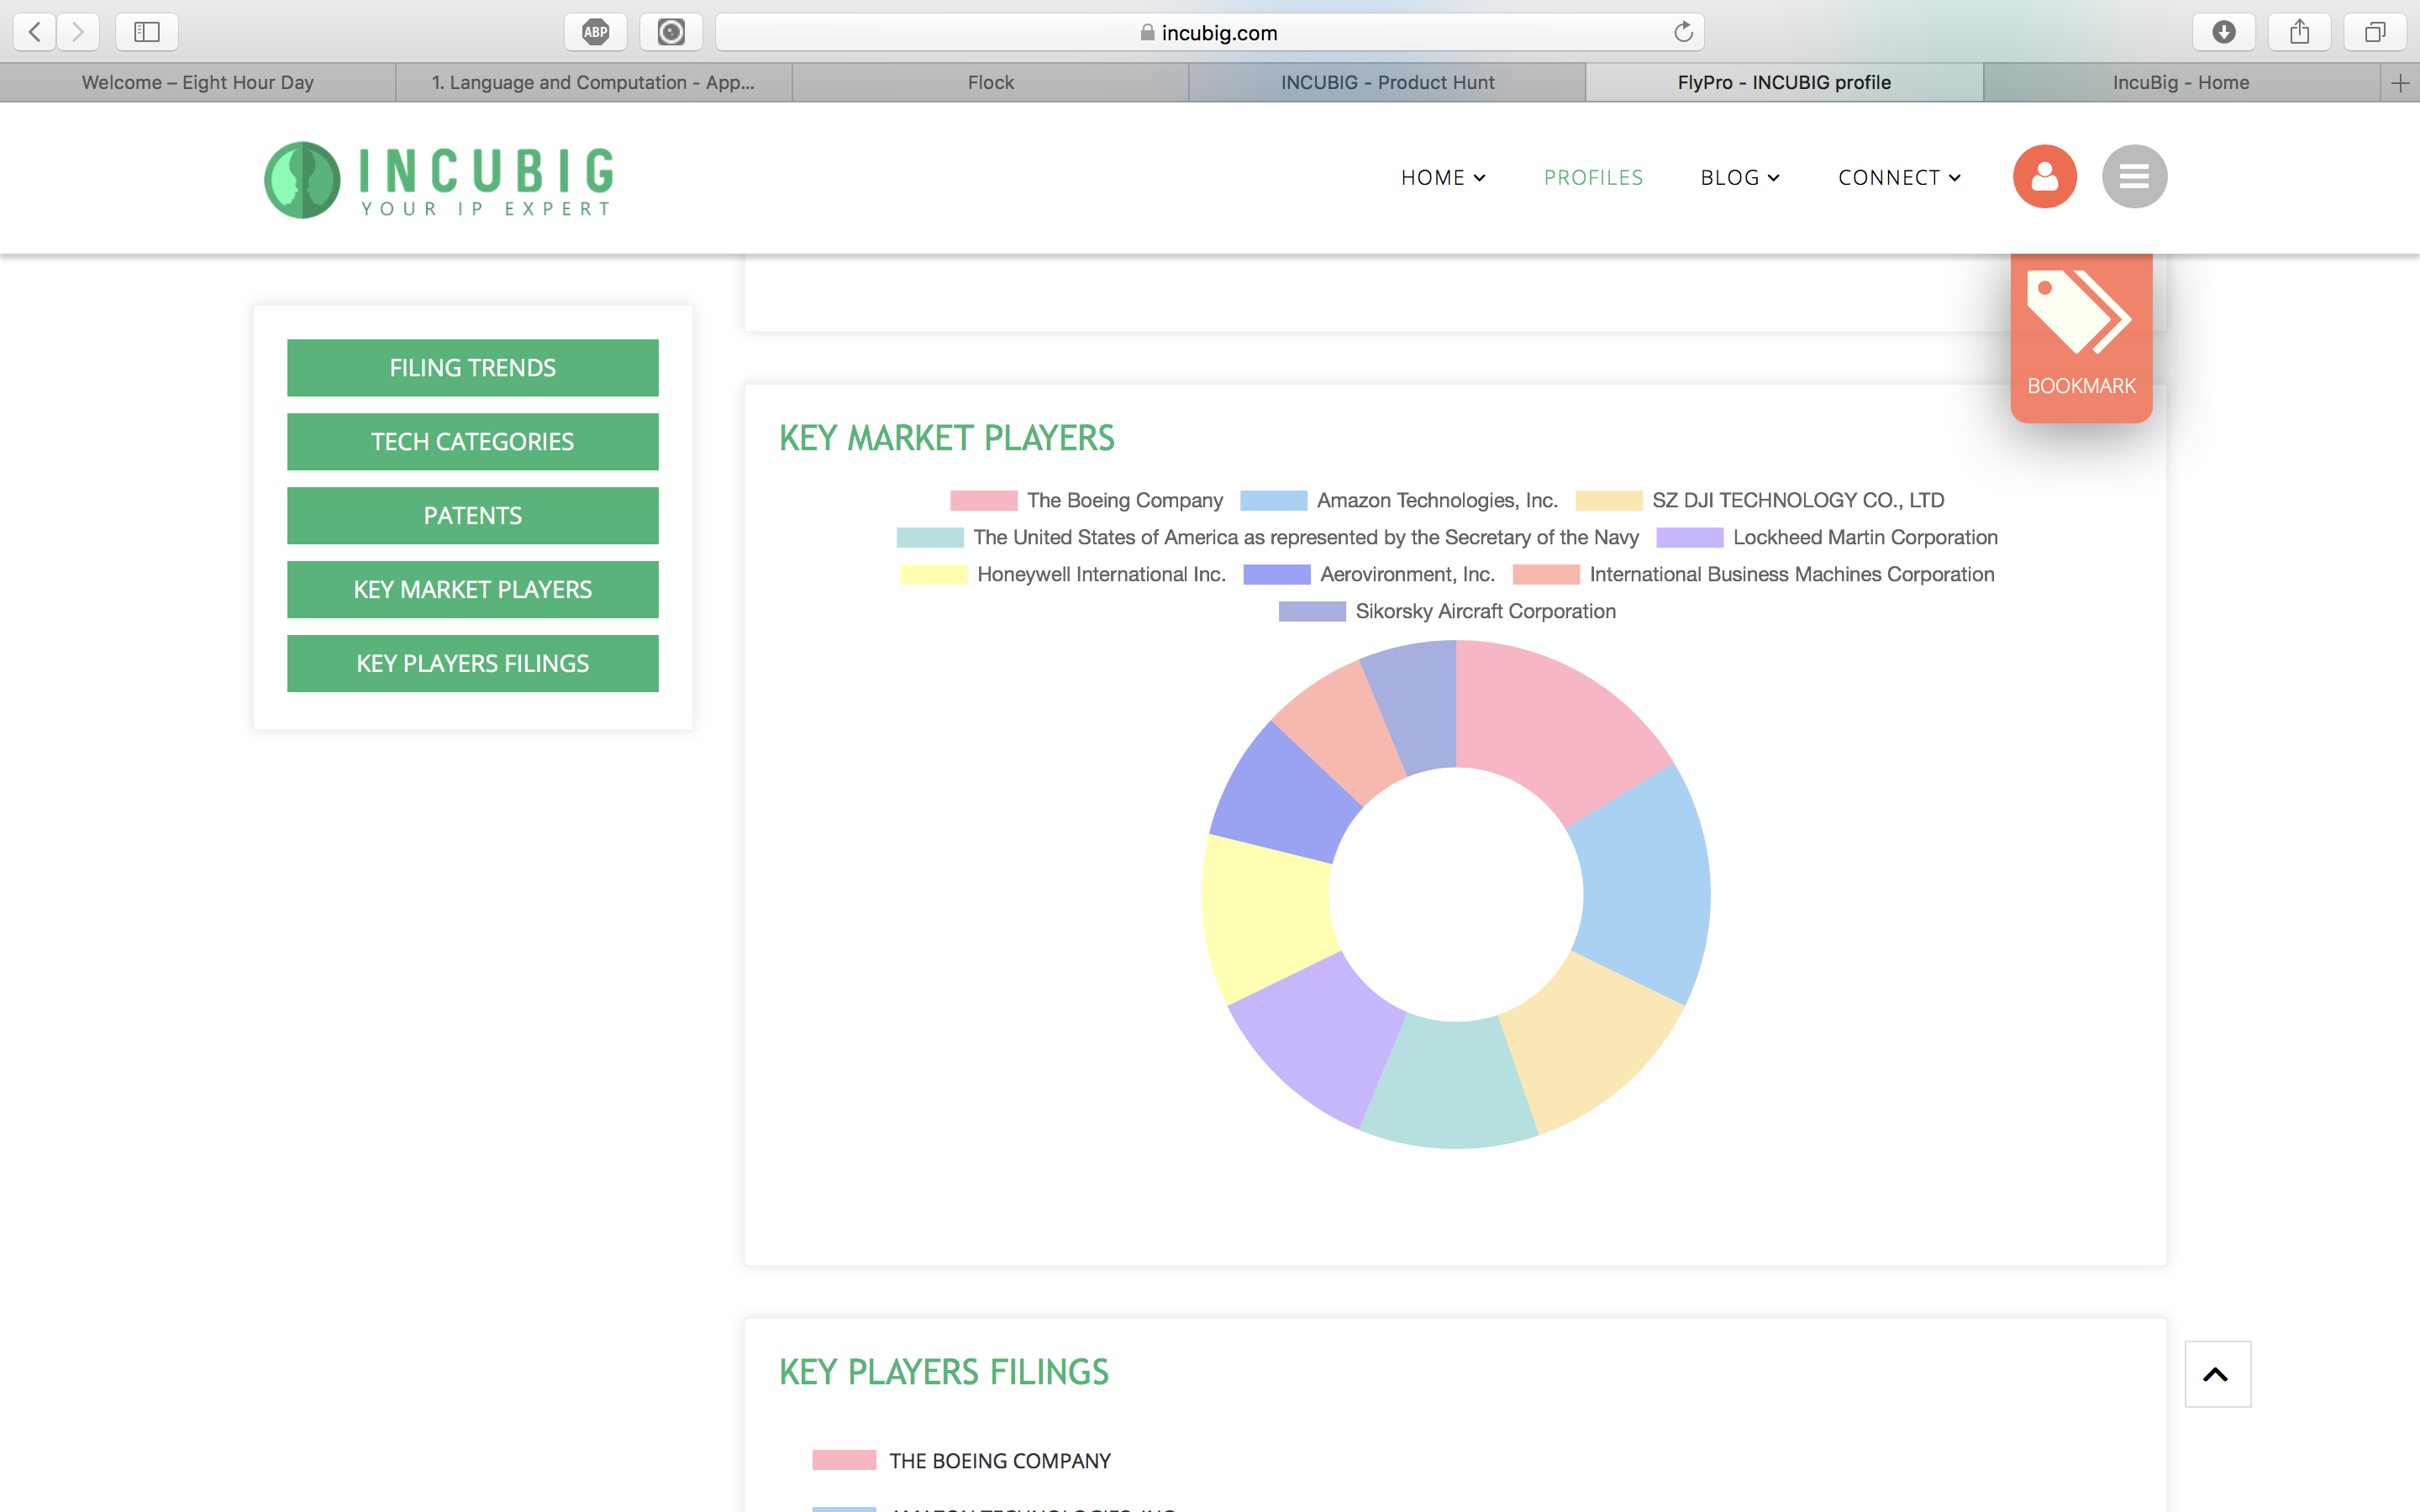Expand the BLOG dropdown menu
Image resolution: width=2420 pixels, height=1512 pixels.
coord(1739,178)
